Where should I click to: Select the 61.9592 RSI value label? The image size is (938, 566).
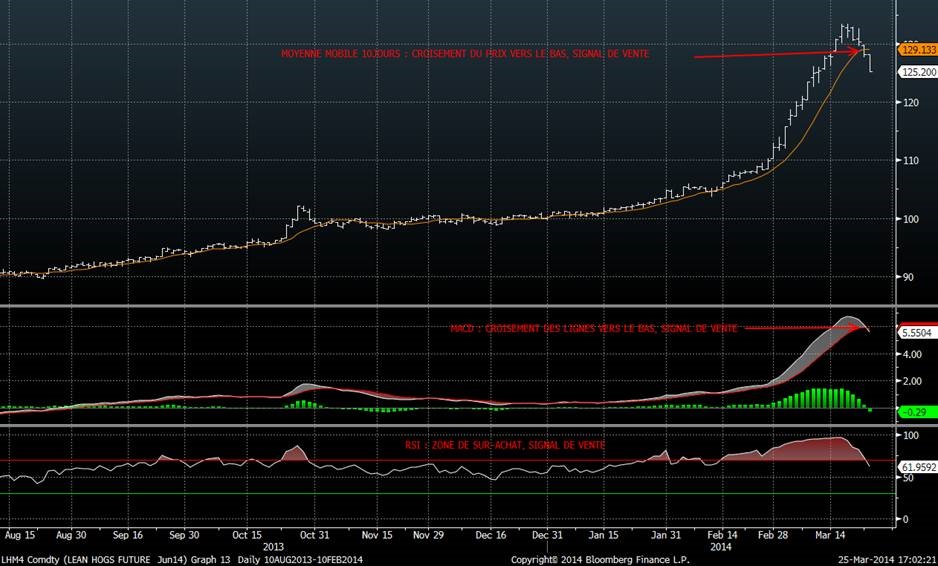(x=915, y=466)
